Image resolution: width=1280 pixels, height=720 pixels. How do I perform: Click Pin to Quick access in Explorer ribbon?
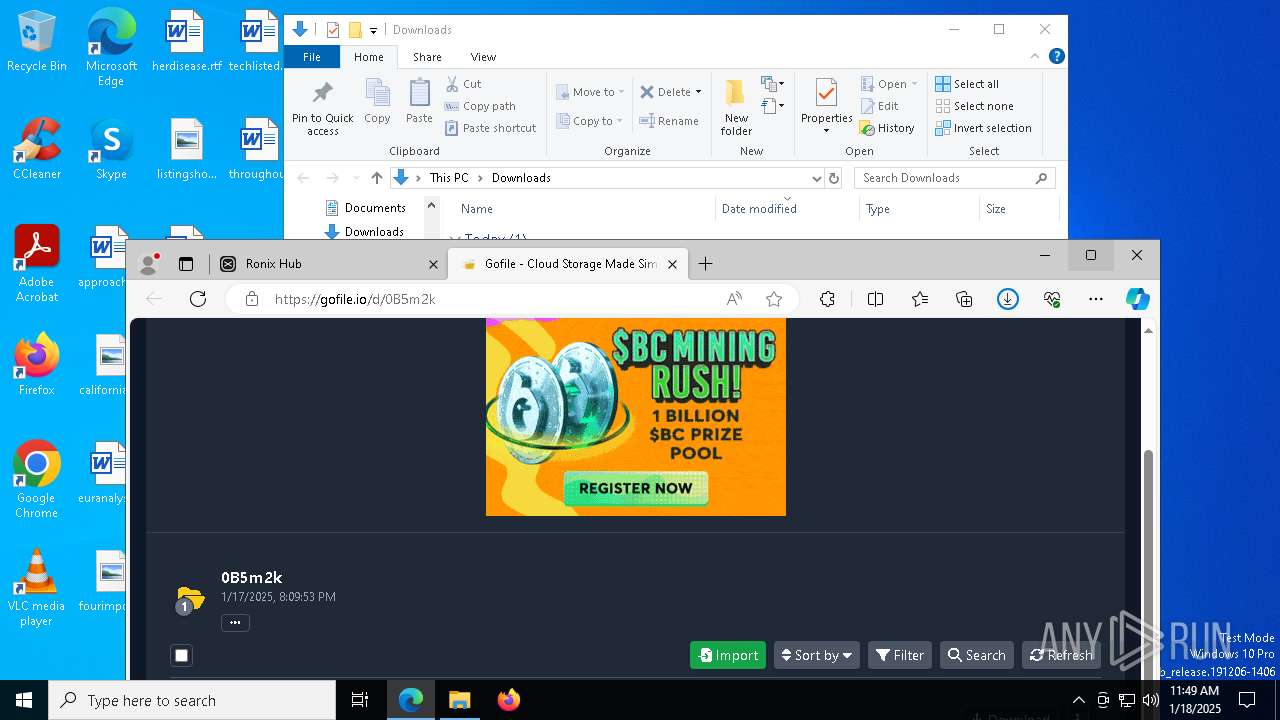(x=322, y=108)
